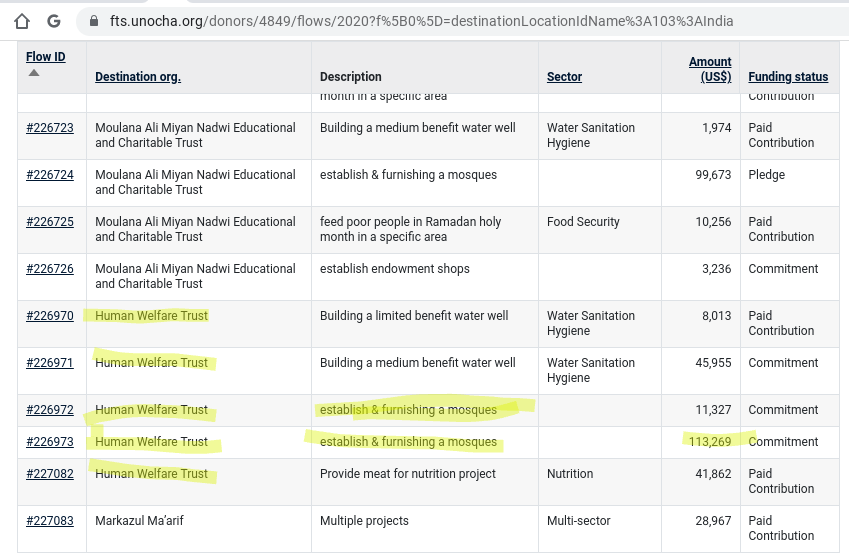Open flow #226973 details
This screenshot has height=556, width=849.
point(50,442)
